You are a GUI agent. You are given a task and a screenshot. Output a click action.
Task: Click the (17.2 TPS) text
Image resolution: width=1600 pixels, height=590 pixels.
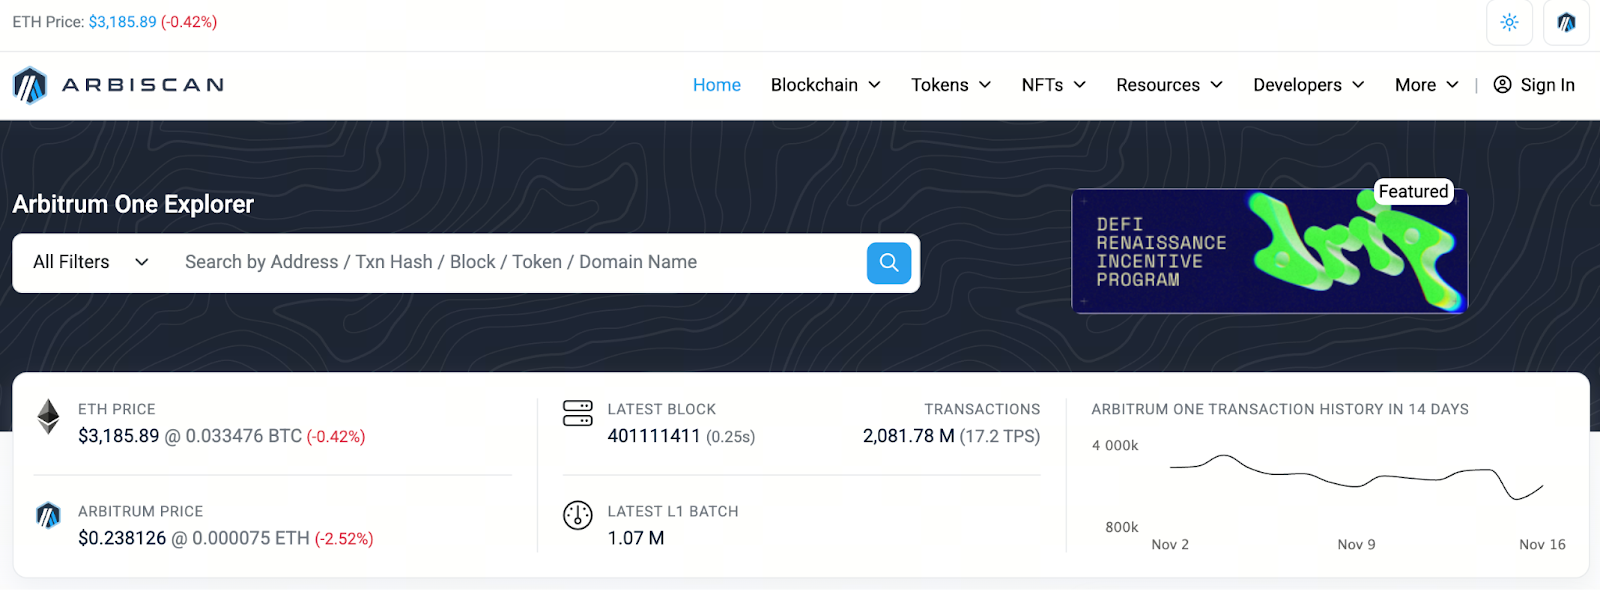click(1000, 436)
